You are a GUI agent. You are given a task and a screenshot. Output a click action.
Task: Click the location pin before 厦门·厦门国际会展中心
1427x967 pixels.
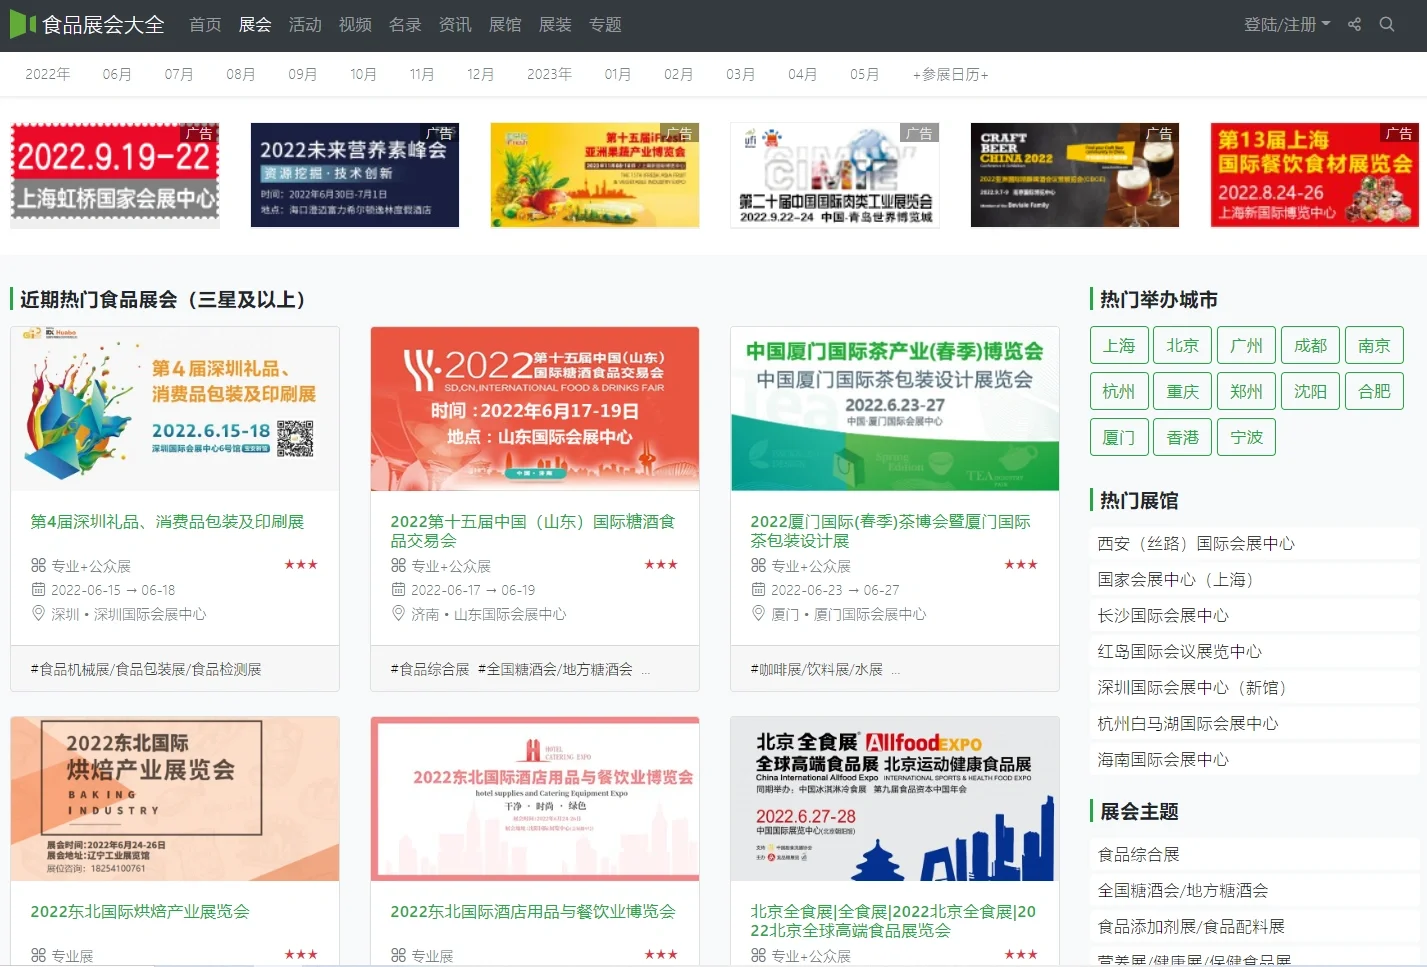[757, 614]
